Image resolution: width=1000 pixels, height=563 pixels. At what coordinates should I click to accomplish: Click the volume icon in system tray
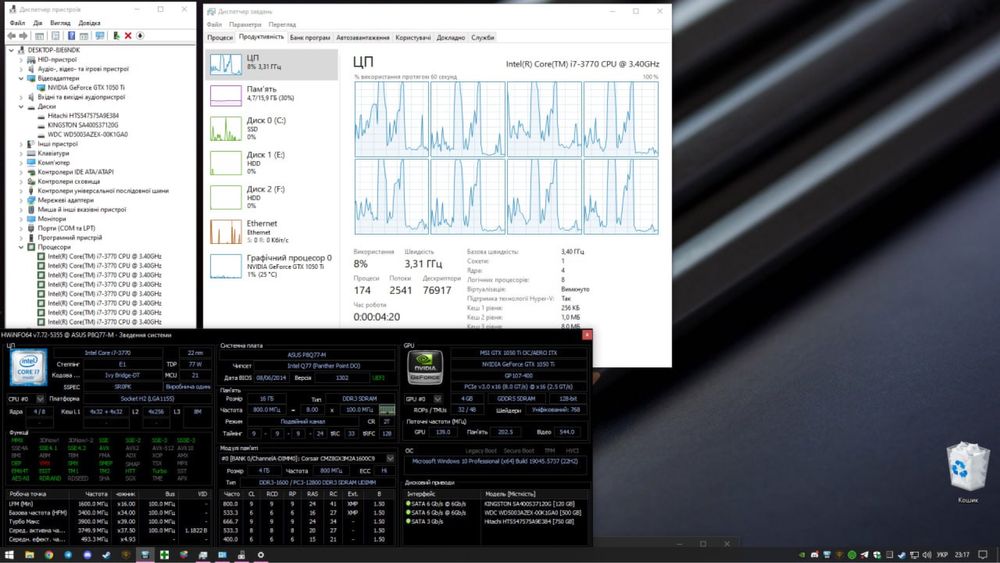pos(927,555)
